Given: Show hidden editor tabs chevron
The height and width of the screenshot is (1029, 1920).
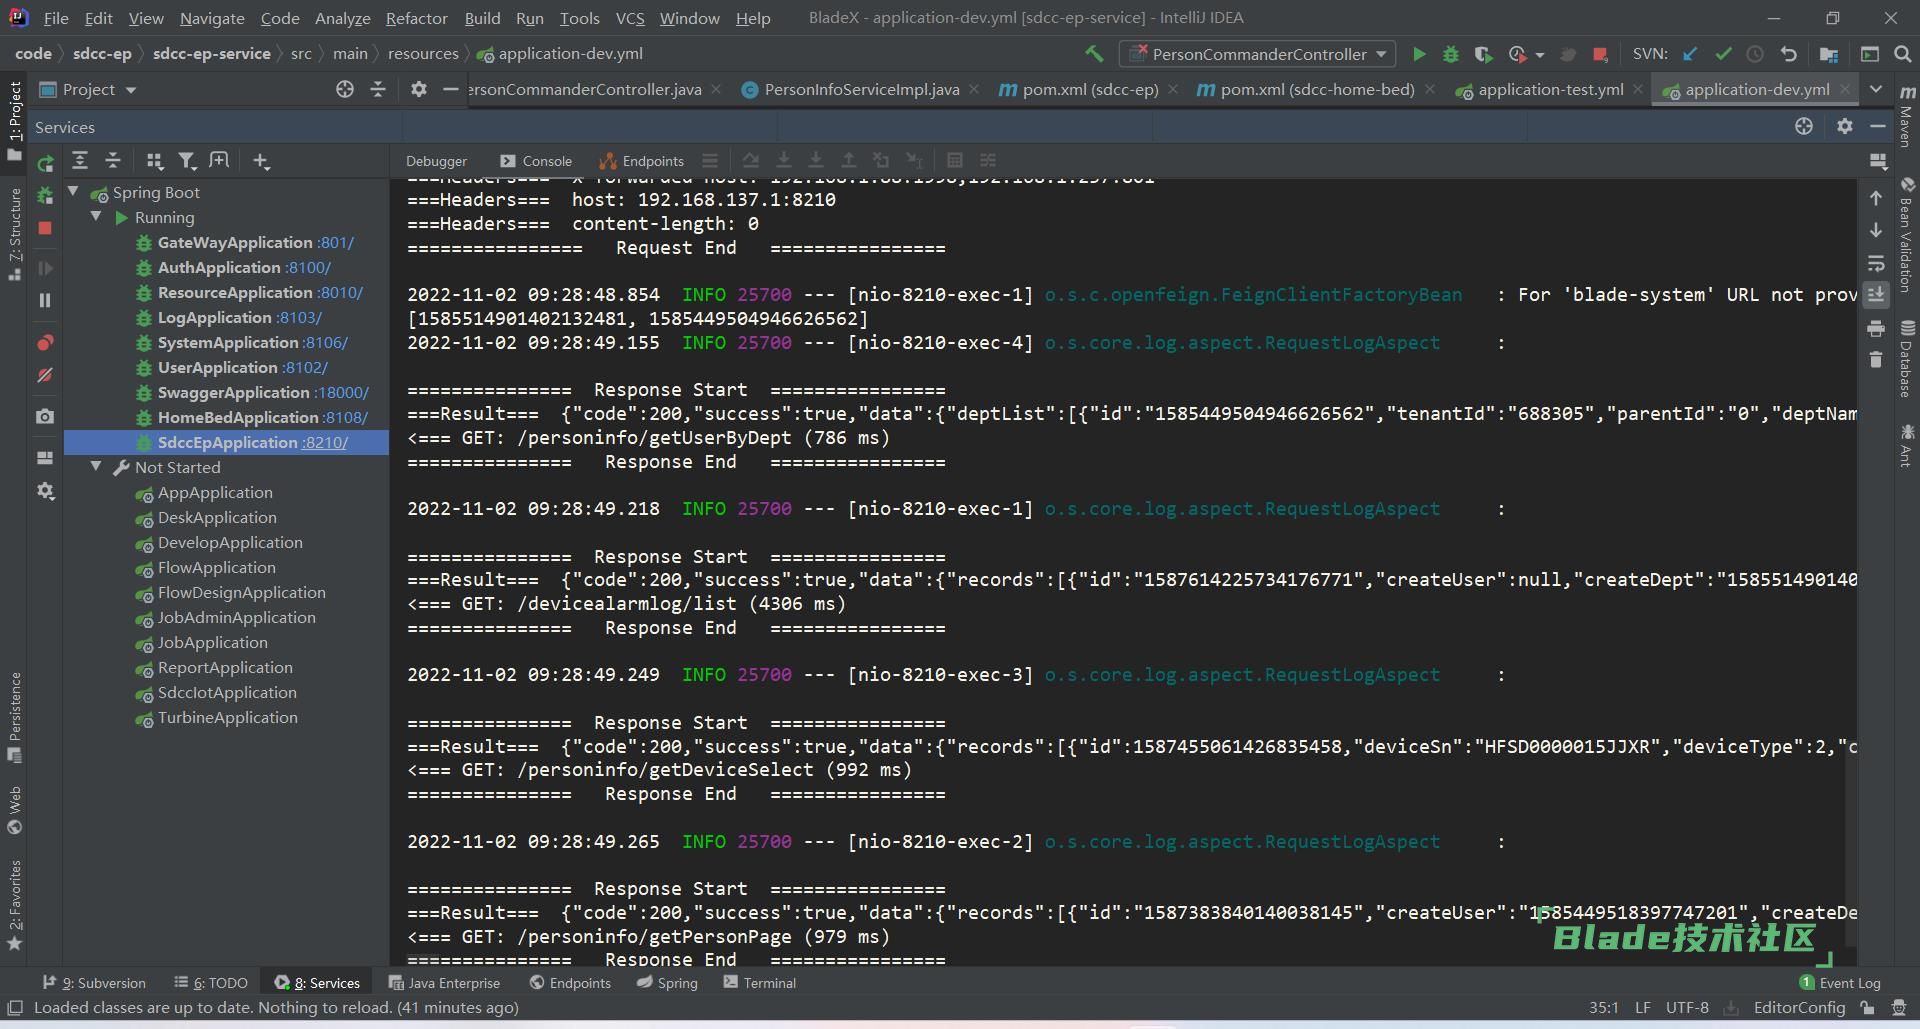Looking at the screenshot, I should (1876, 89).
